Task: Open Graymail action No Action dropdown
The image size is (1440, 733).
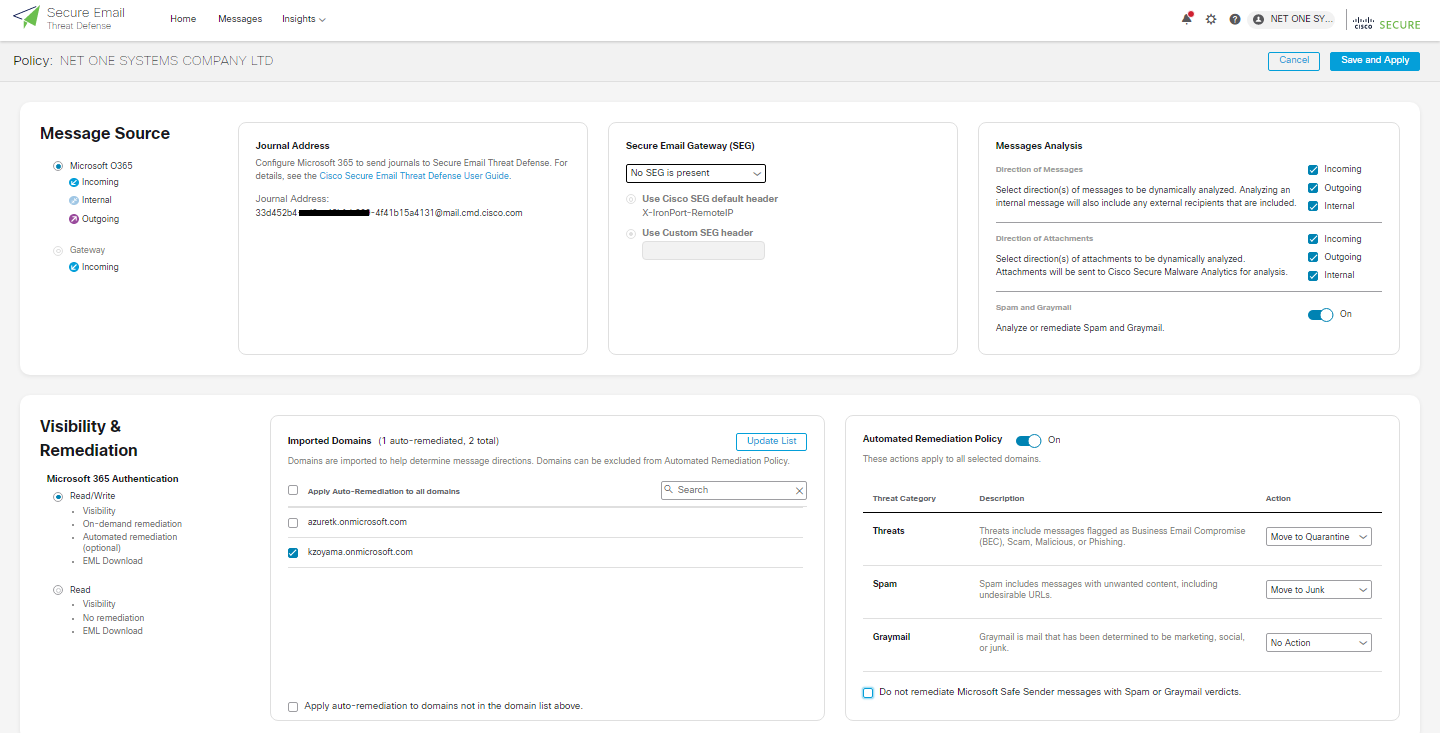Action: pyautogui.click(x=1318, y=643)
